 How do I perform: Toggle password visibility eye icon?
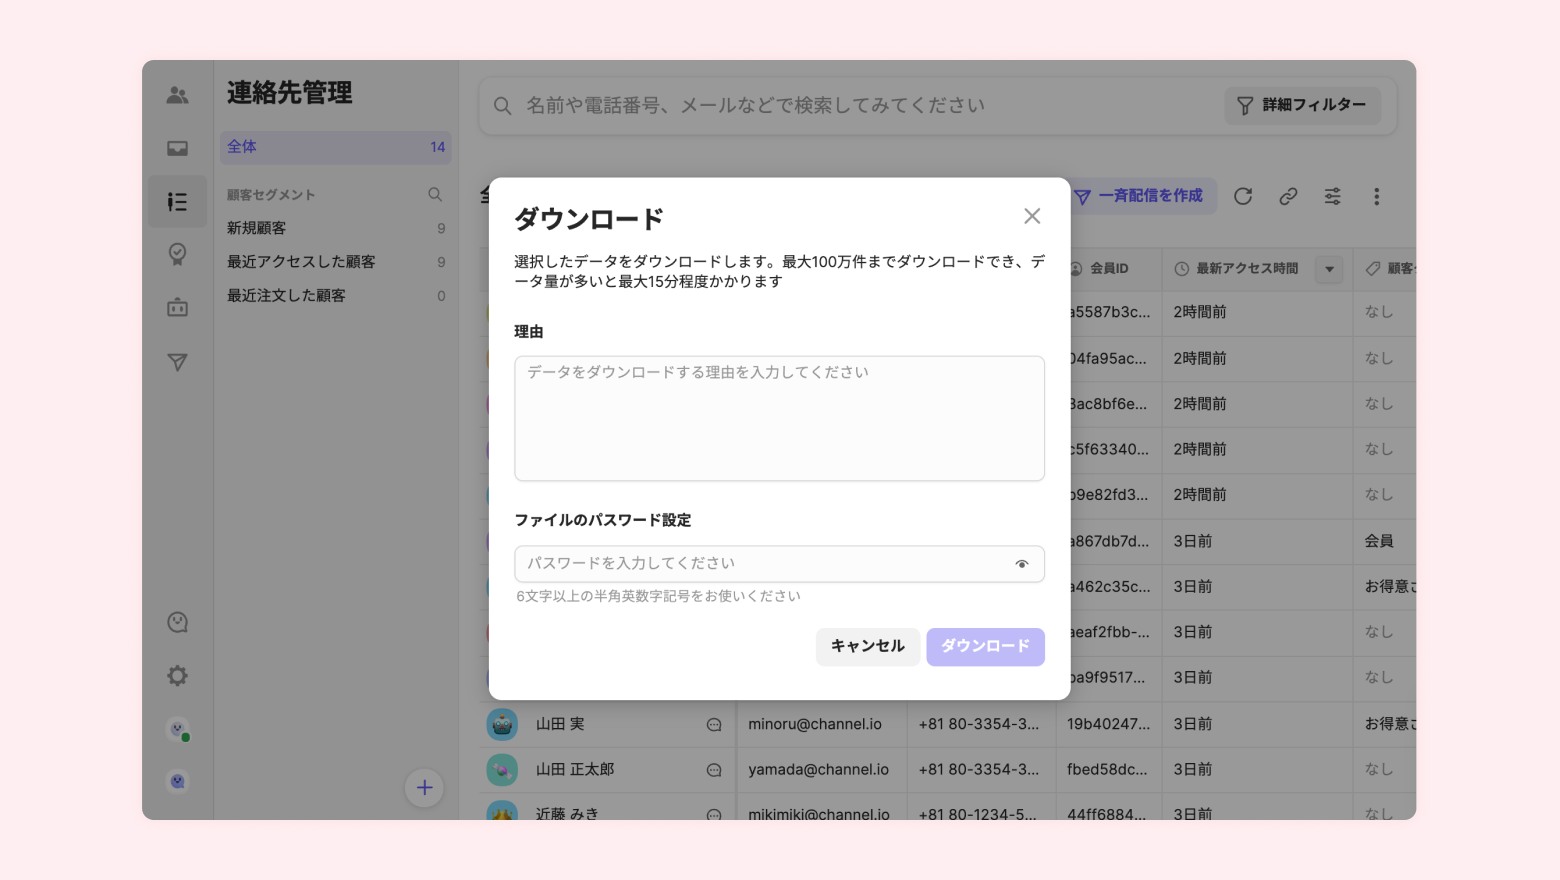1021,564
